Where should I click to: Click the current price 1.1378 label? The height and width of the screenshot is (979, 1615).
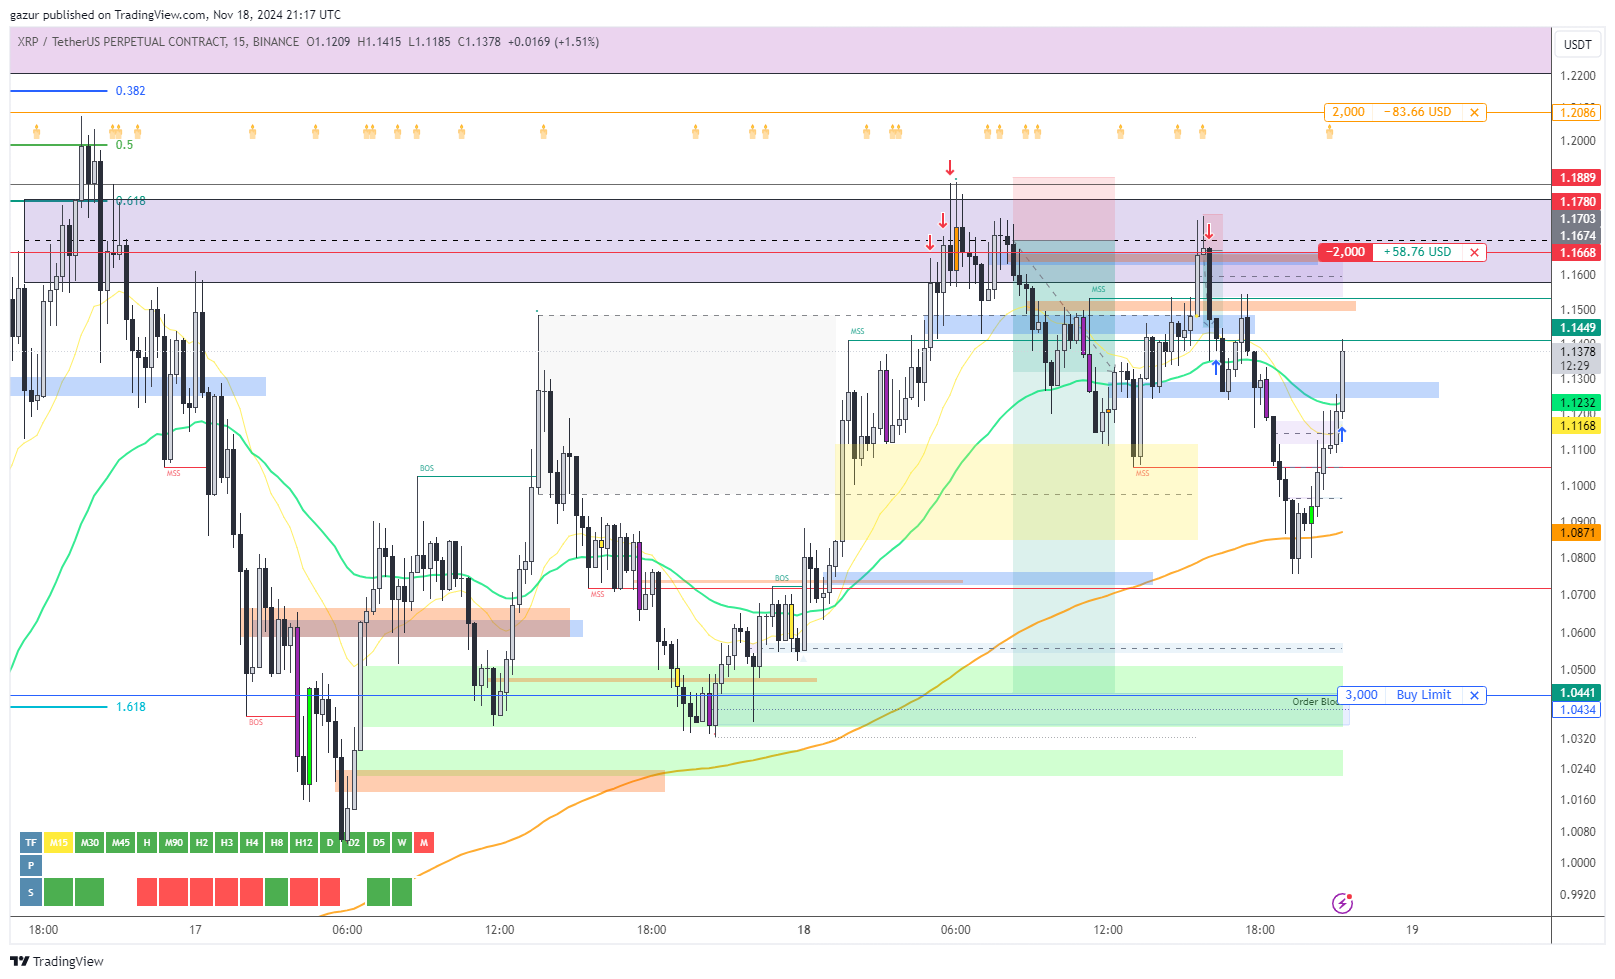pyautogui.click(x=1577, y=351)
